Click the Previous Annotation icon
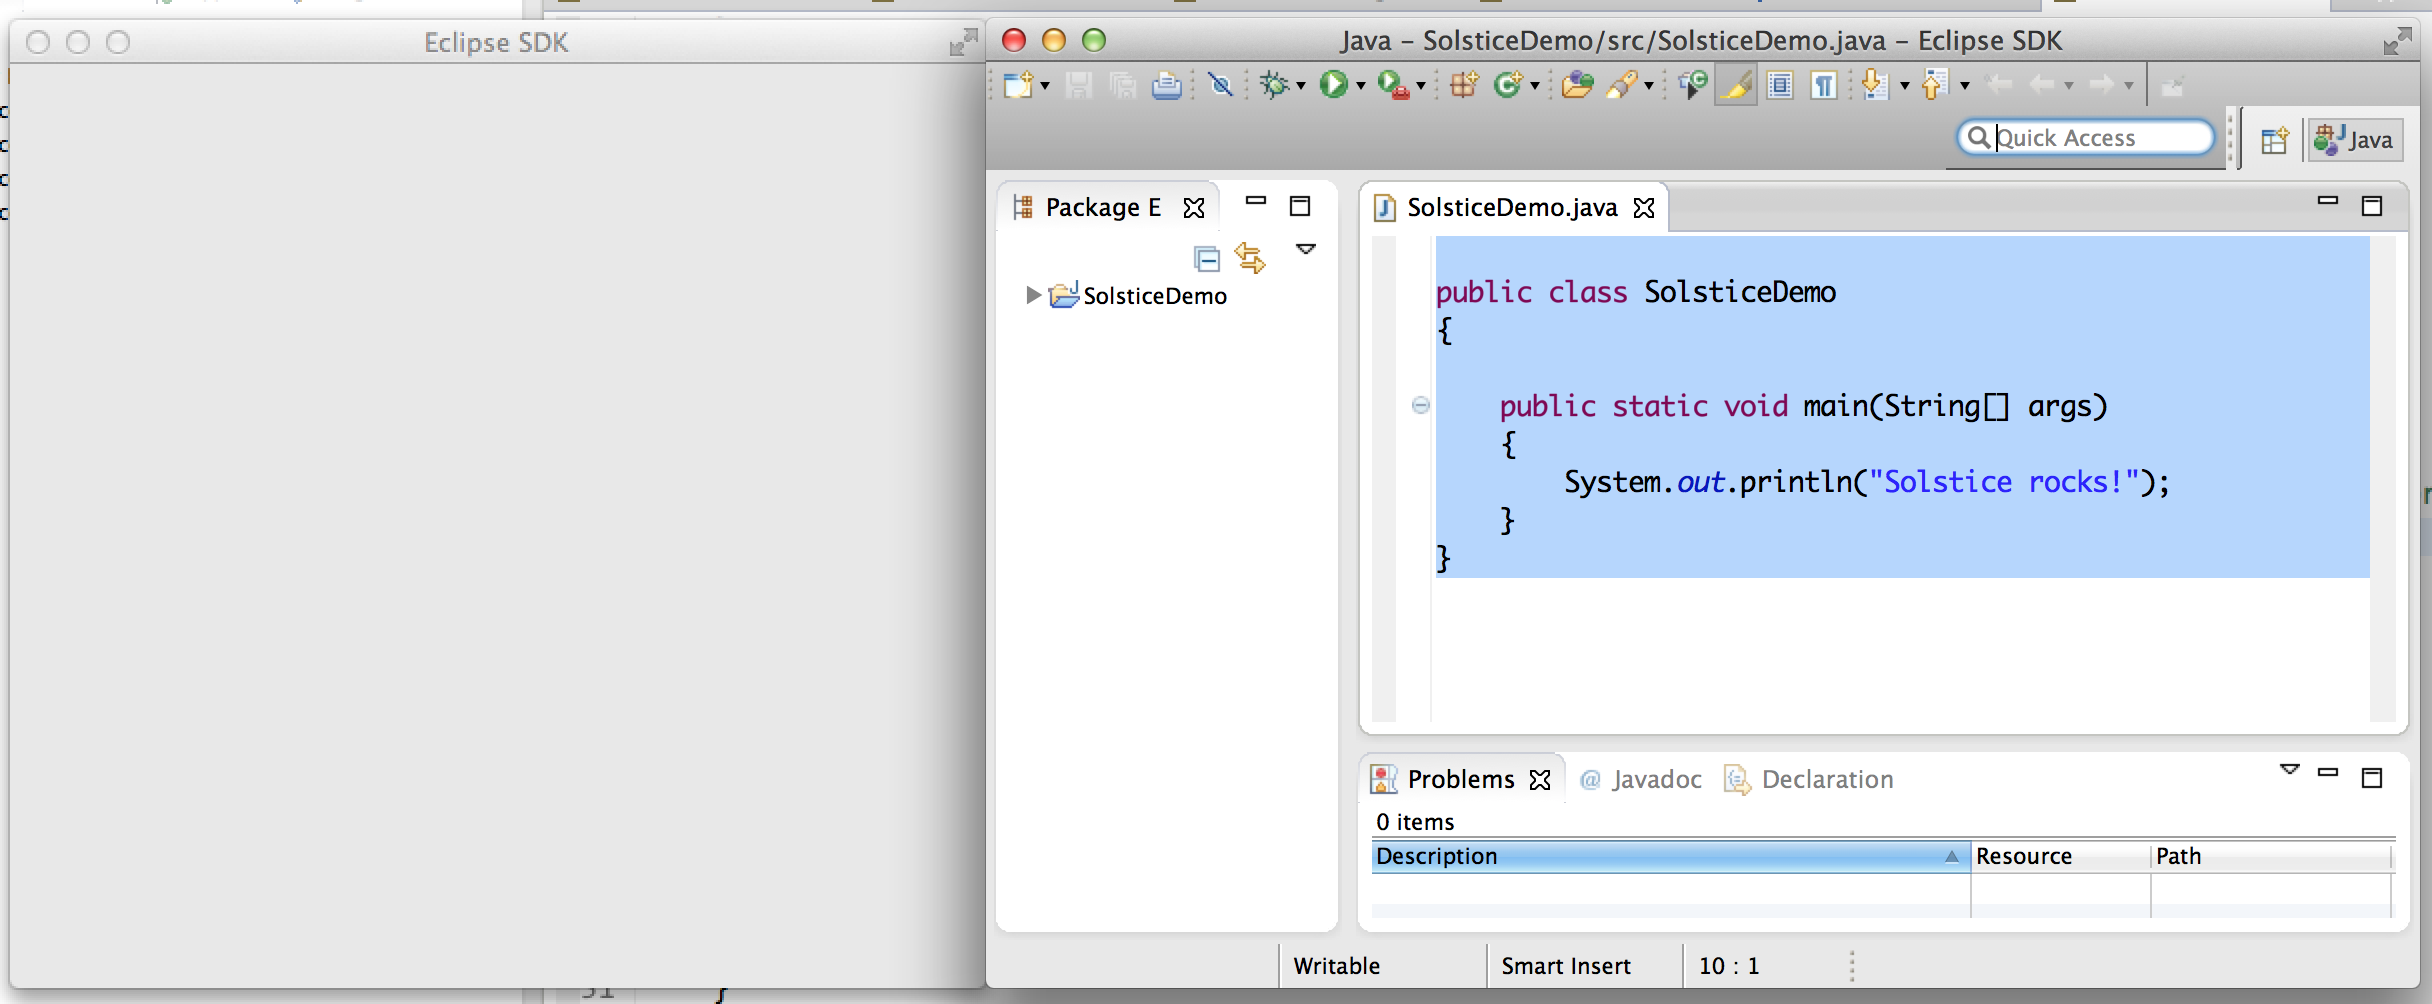Image resolution: width=2432 pixels, height=1004 pixels. (1935, 85)
